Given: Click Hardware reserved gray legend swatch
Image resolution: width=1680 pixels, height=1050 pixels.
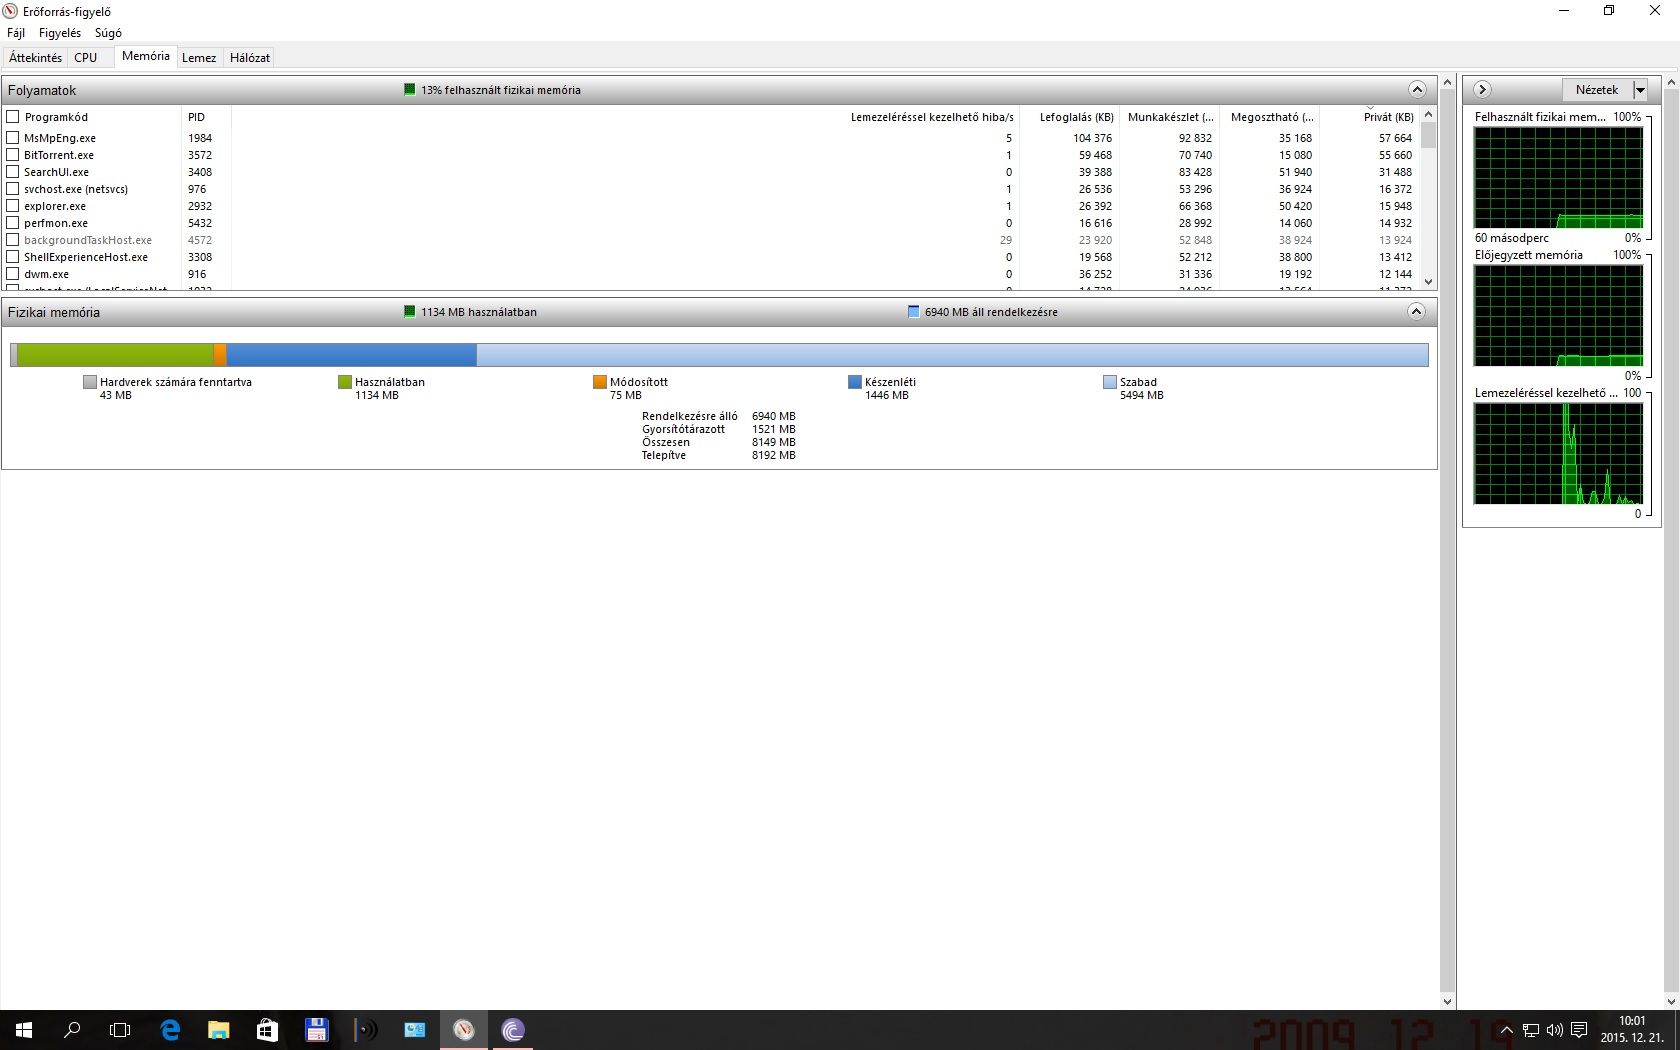Looking at the screenshot, I should point(90,382).
